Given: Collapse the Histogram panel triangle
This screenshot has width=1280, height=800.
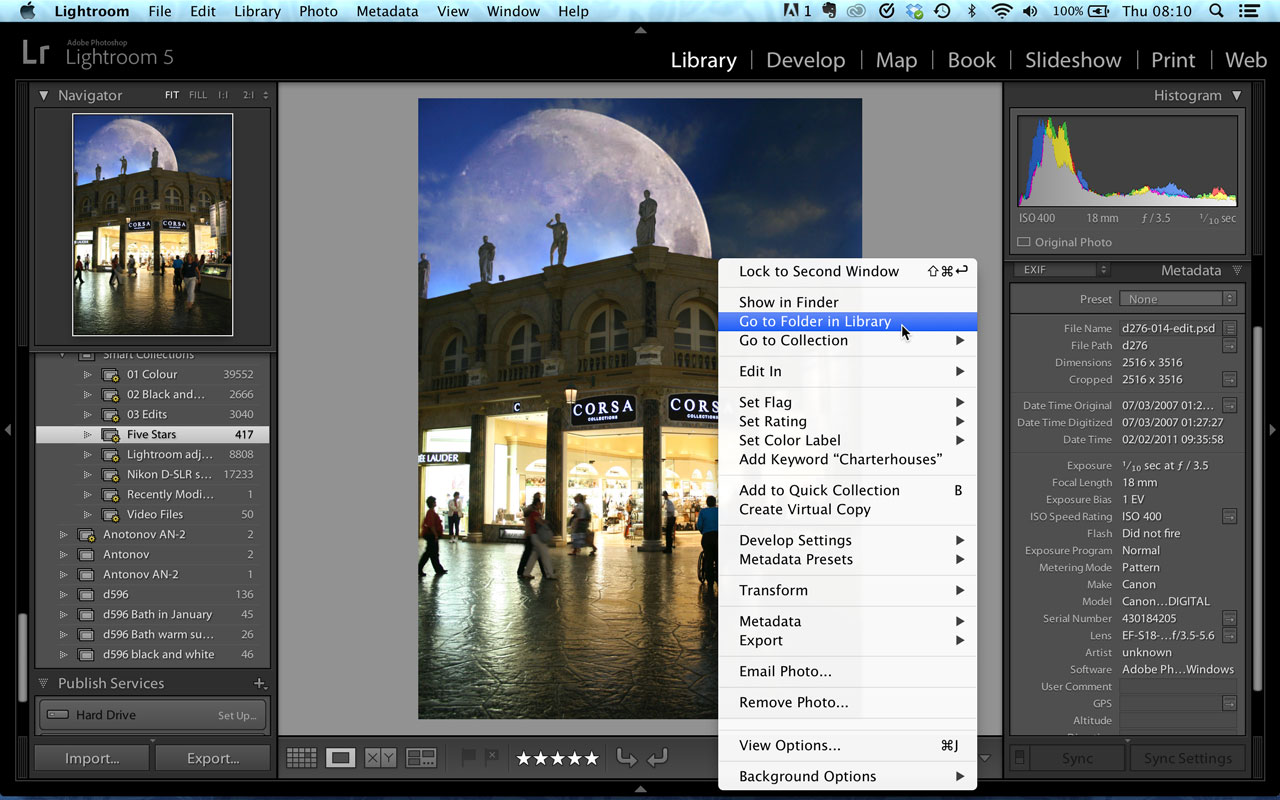Looking at the screenshot, I should pyautogui.click(x=1237, y=95).
